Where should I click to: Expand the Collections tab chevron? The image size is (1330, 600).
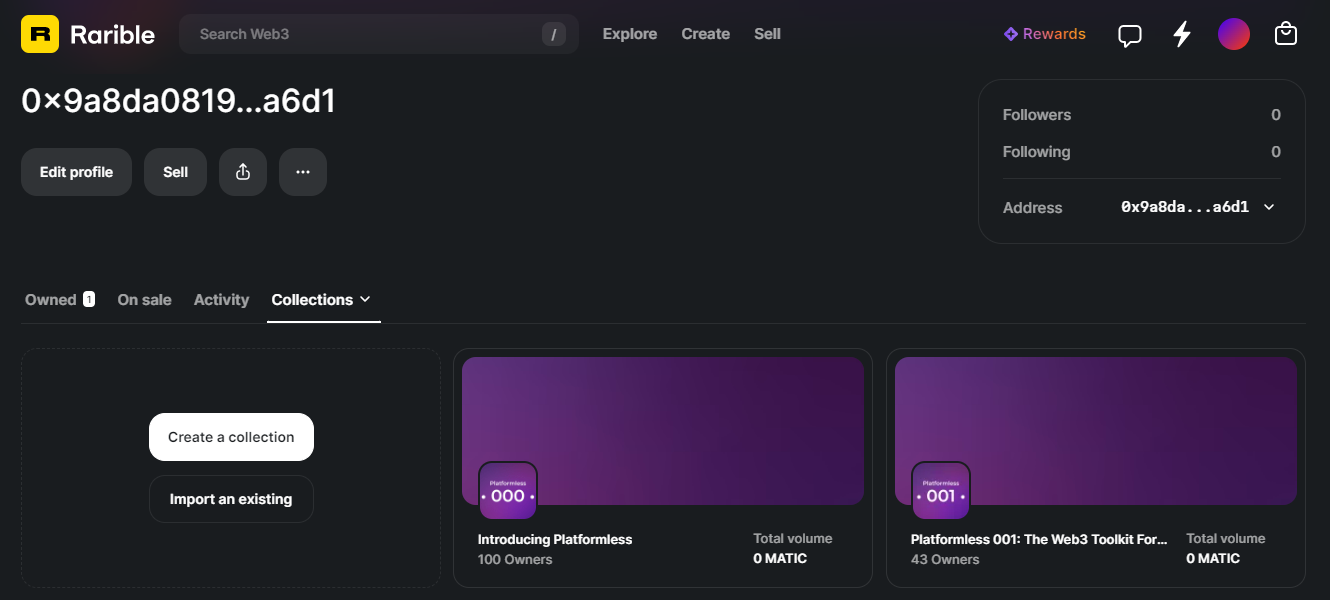365,299
